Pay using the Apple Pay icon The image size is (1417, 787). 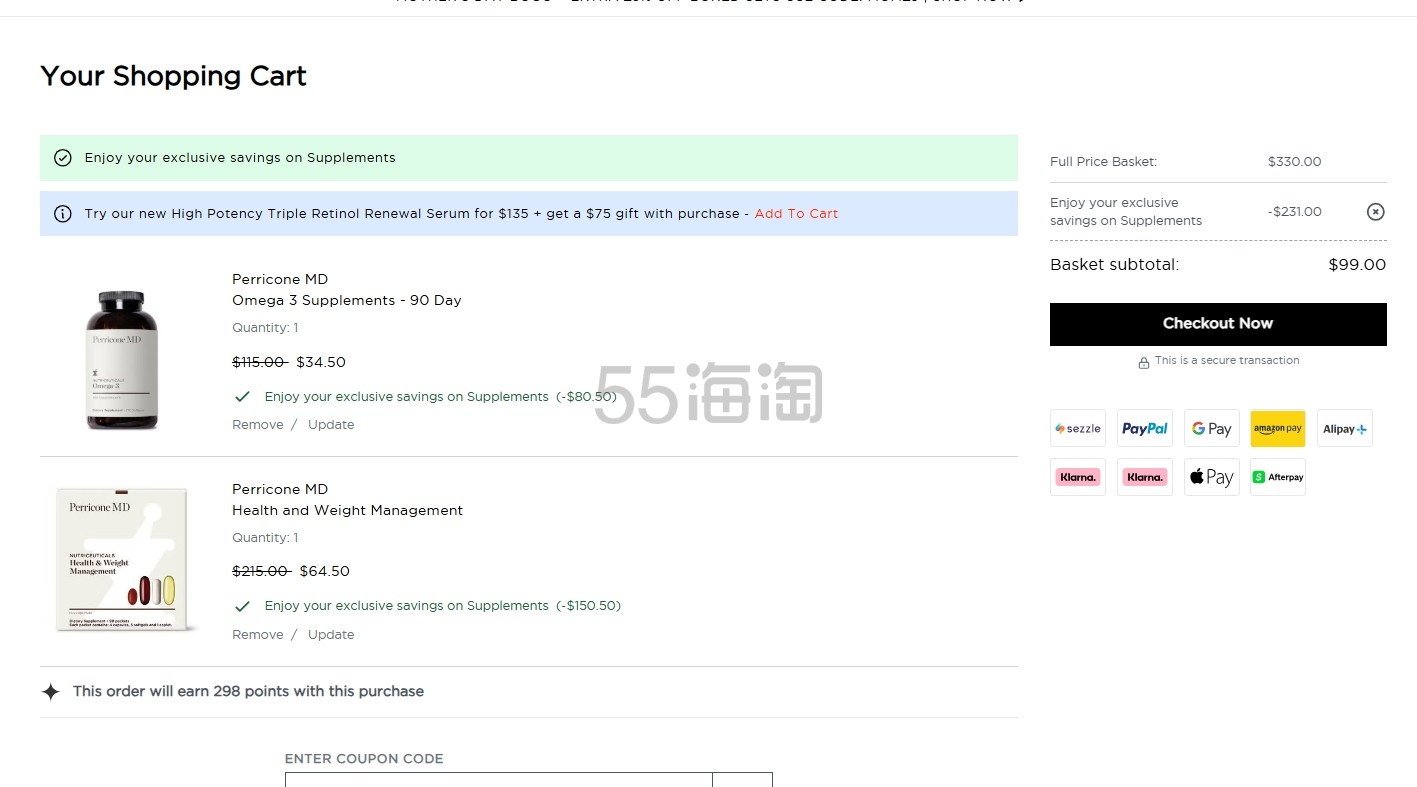(x=1211, y=477)
